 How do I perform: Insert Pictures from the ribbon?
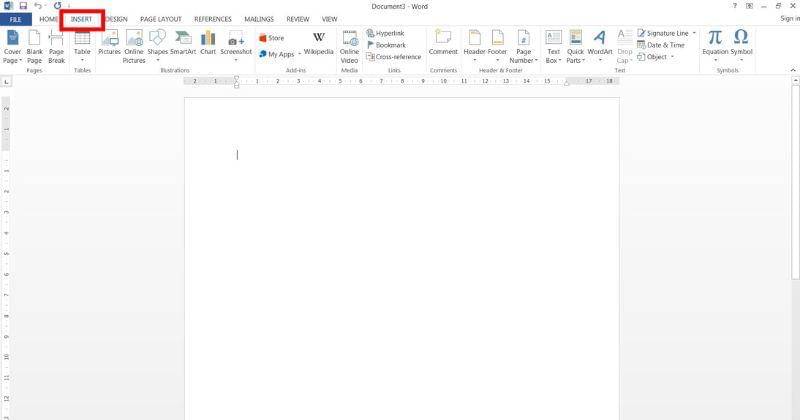pos(109,44)
